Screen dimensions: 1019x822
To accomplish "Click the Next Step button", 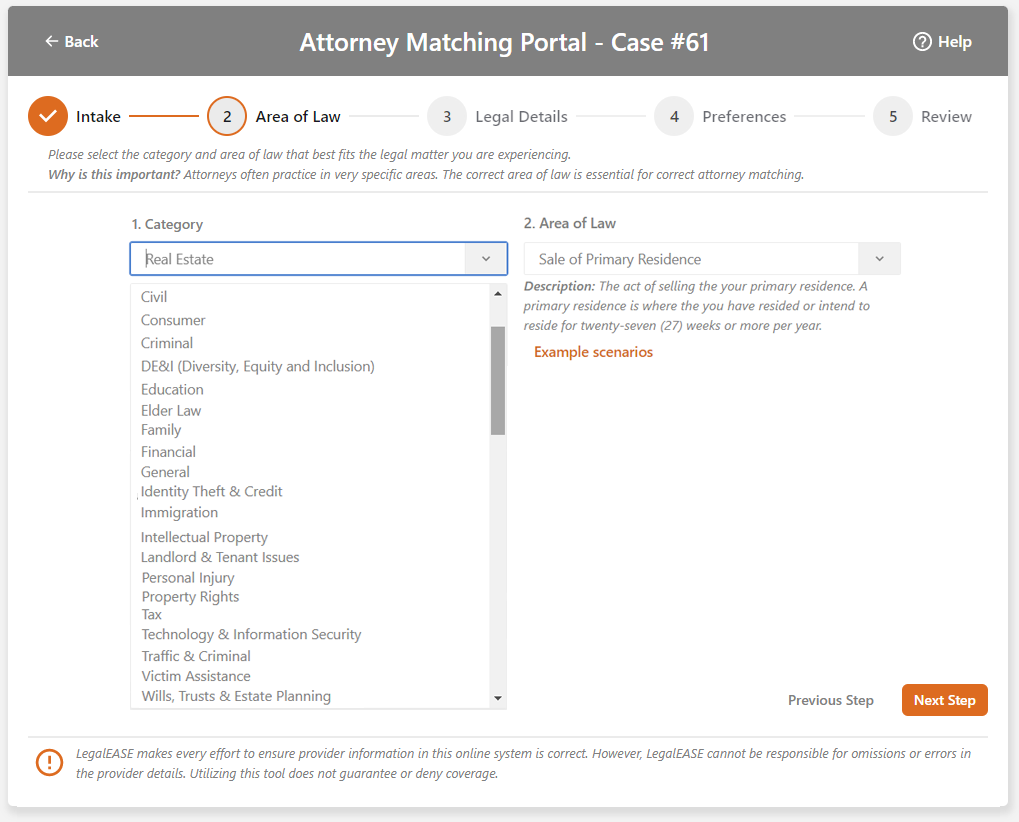I will (x=944, y=700).
